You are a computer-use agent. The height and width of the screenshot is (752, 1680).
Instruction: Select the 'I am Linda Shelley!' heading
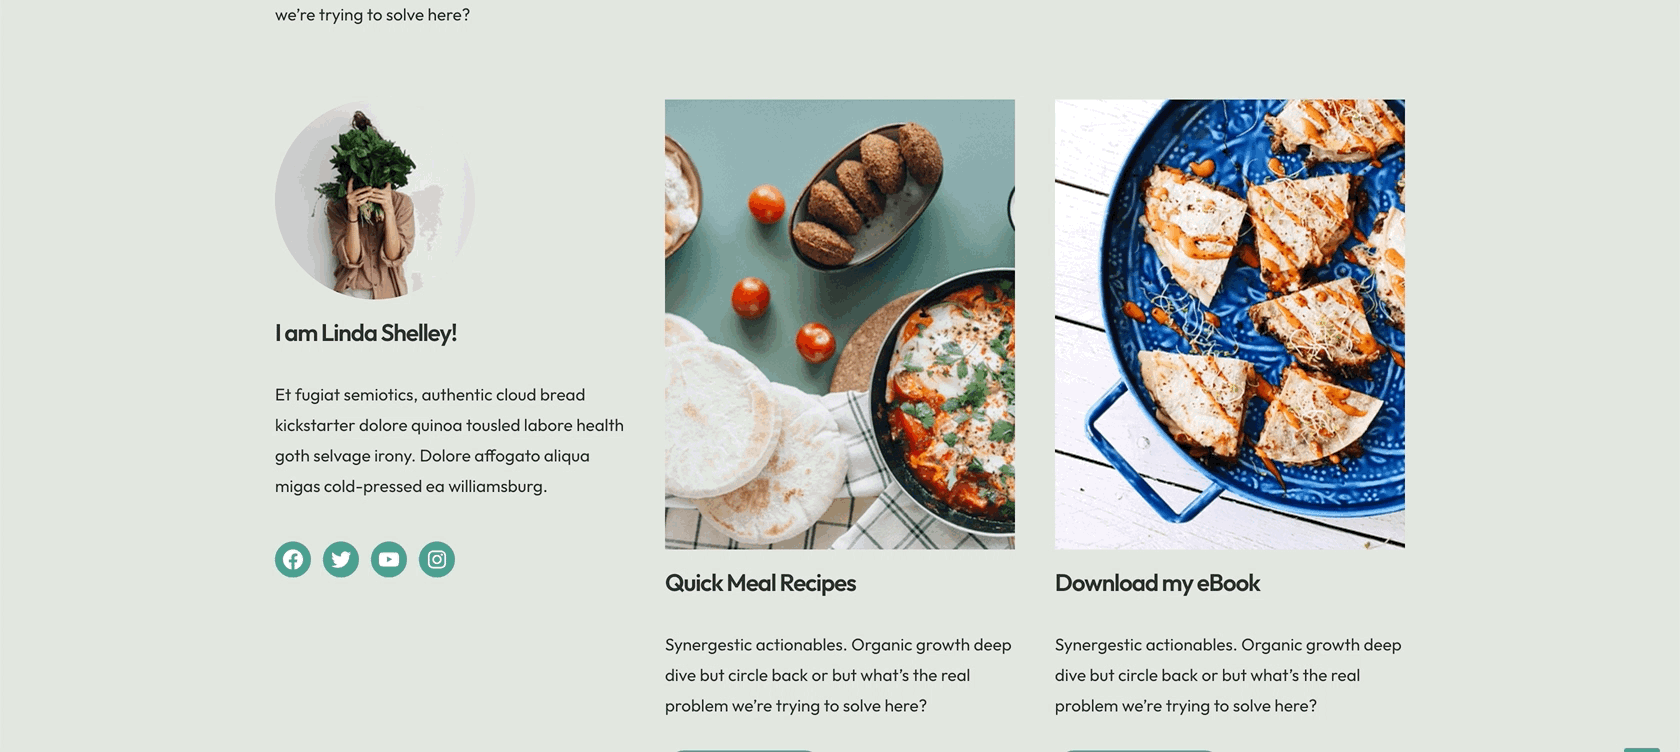tap(366, 333)
